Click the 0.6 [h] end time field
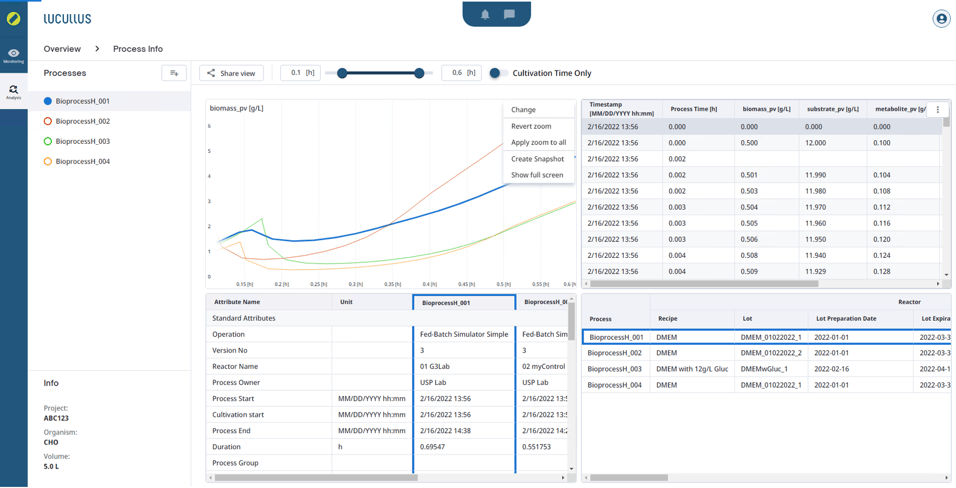 click(x=462, y=73)
